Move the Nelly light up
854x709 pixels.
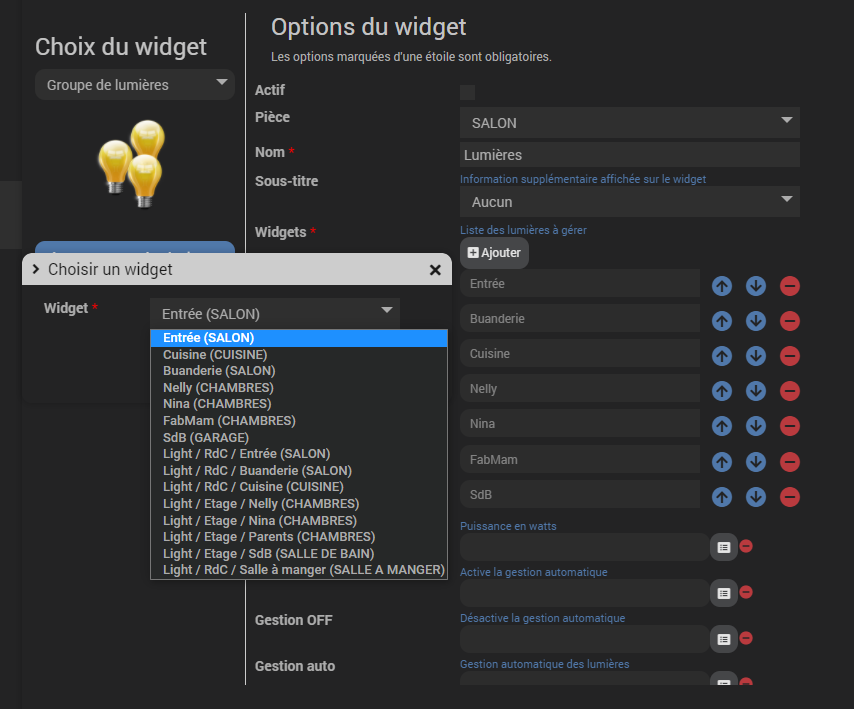click(722, 391)
